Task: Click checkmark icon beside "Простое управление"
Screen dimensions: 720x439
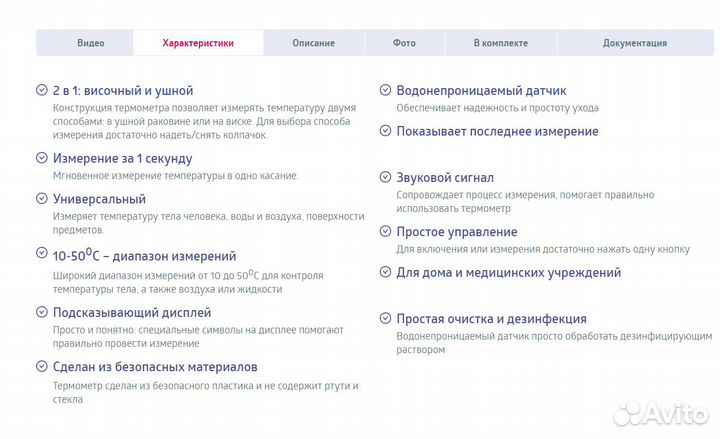Action: pyautogui.click(x=385, y=231)
